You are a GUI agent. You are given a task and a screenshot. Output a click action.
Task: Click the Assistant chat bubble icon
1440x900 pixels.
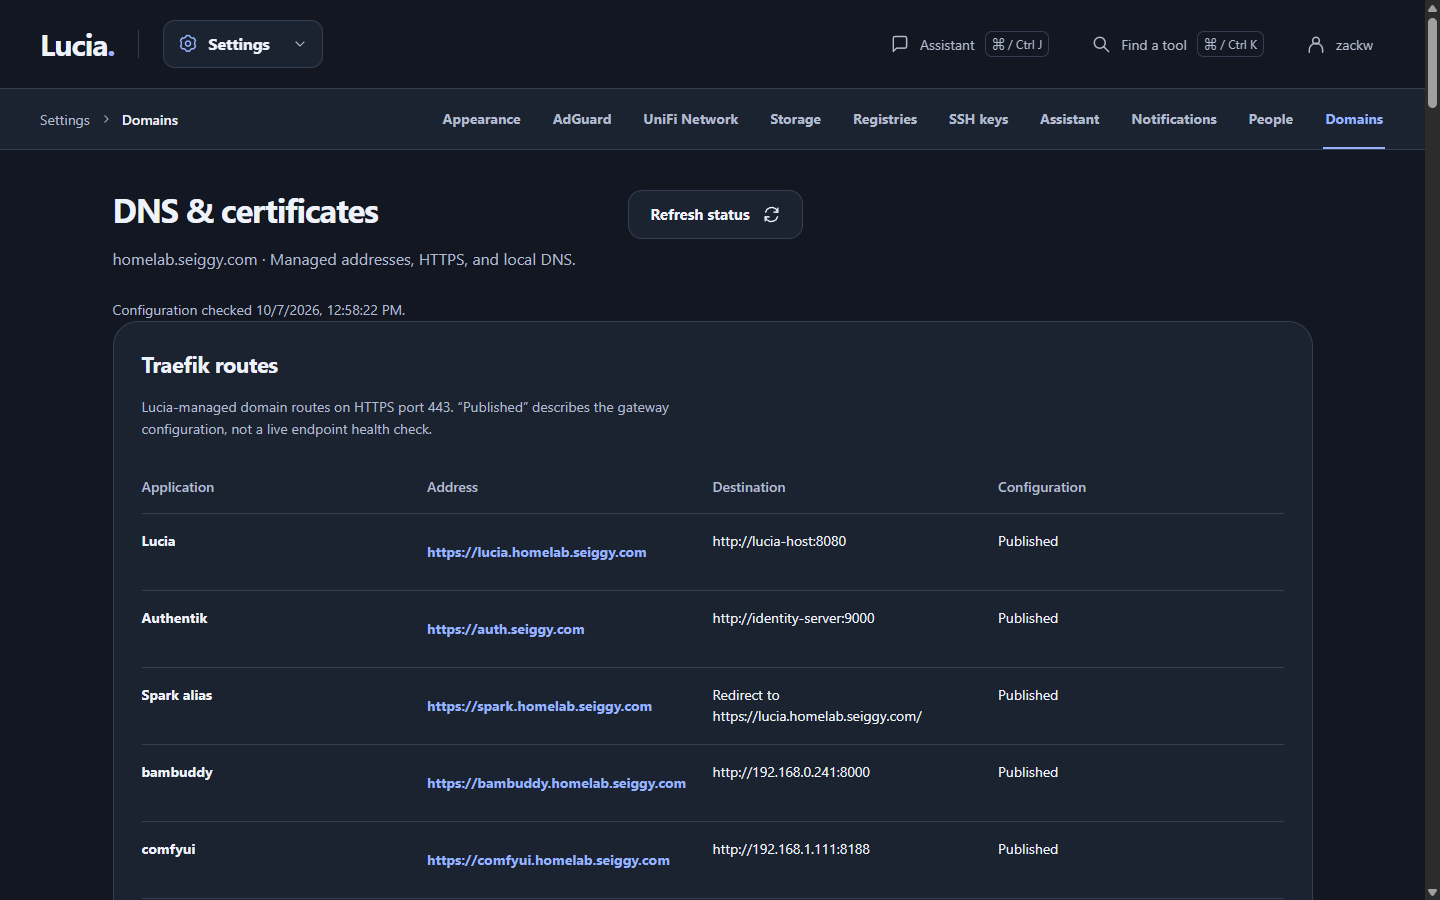click(x=900, y=44)
